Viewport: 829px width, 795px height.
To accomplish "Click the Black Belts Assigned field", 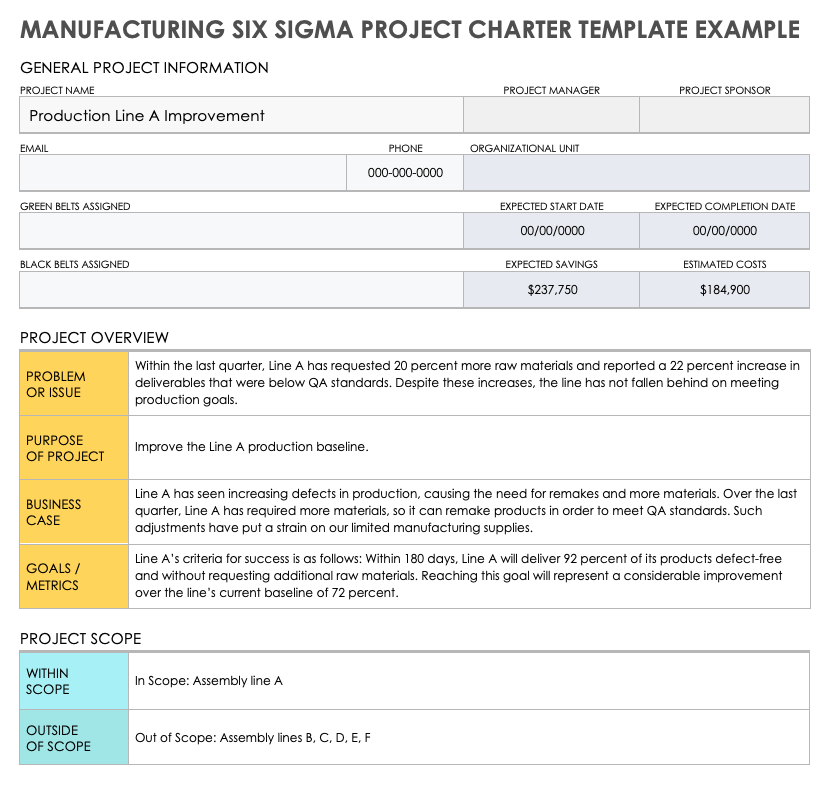I will tap(240, 290).
